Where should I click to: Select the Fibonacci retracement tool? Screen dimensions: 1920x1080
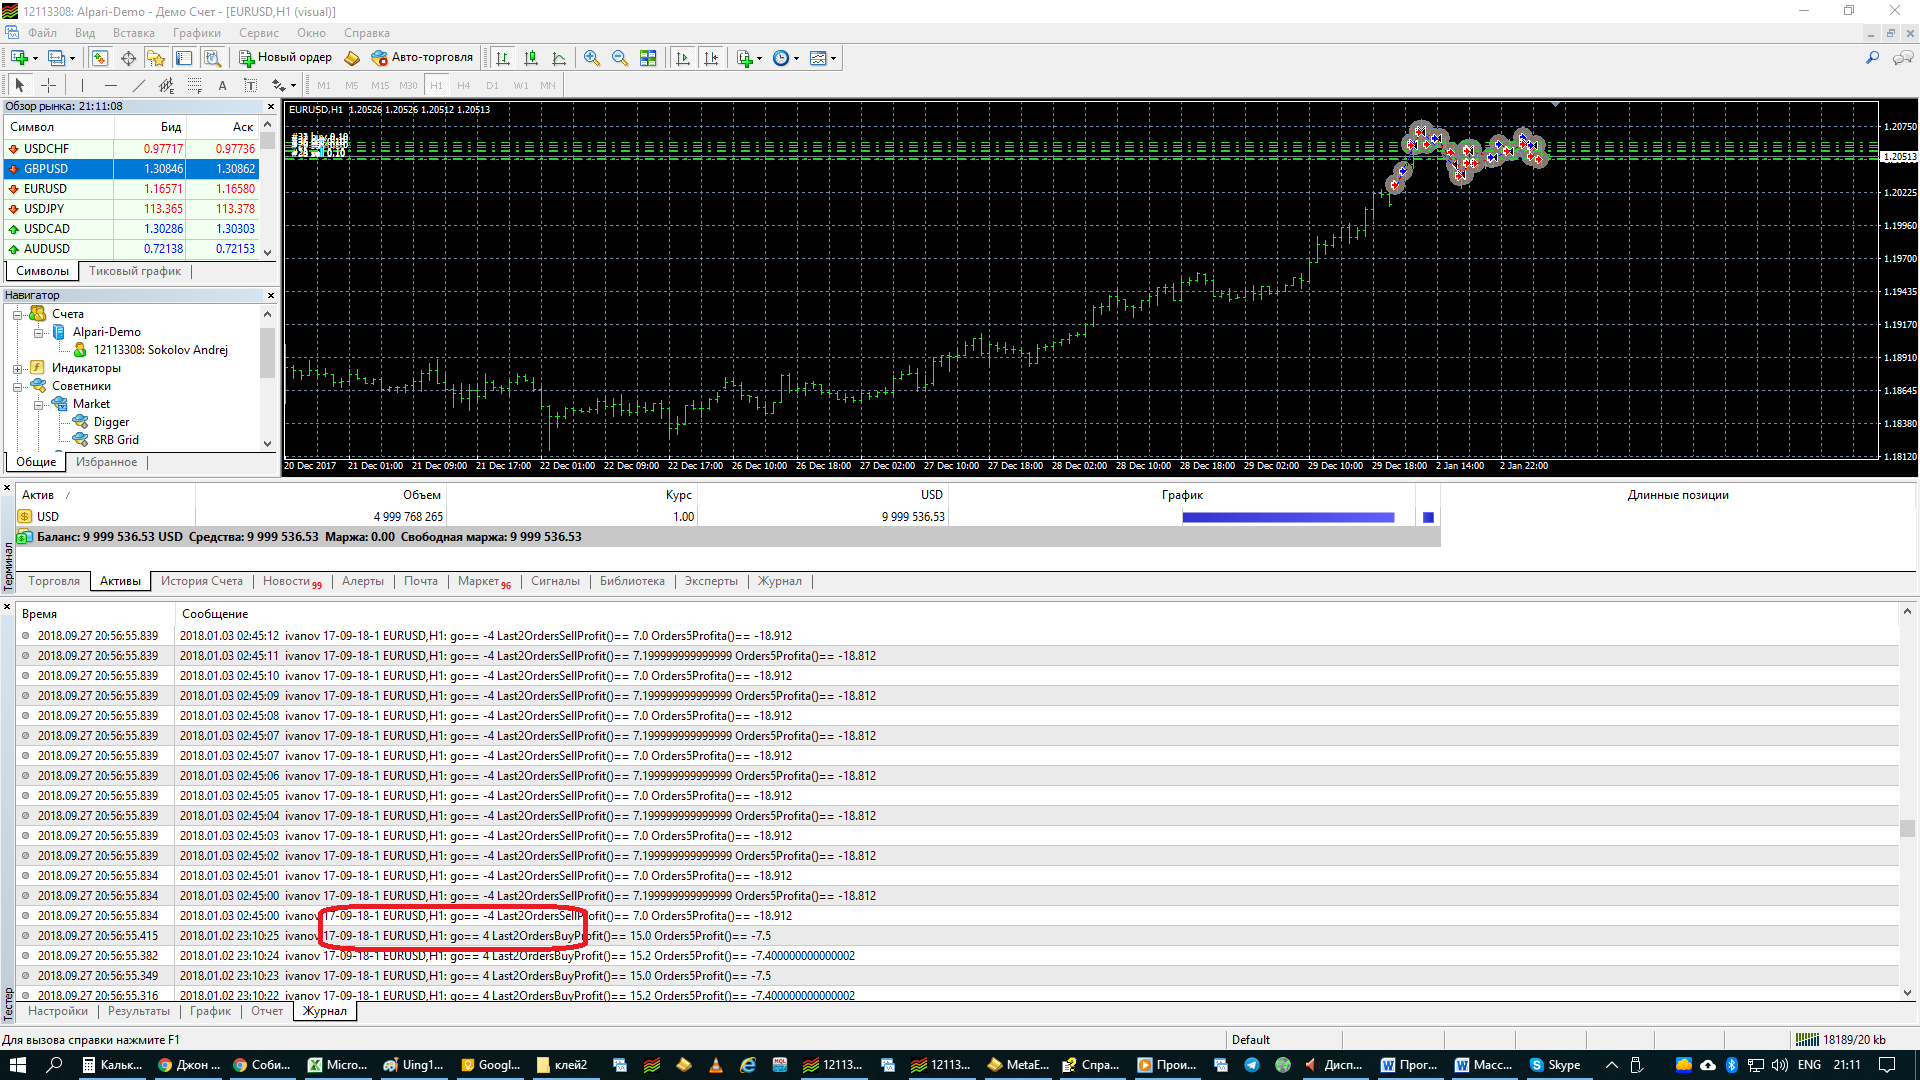(x=195, y=85)
